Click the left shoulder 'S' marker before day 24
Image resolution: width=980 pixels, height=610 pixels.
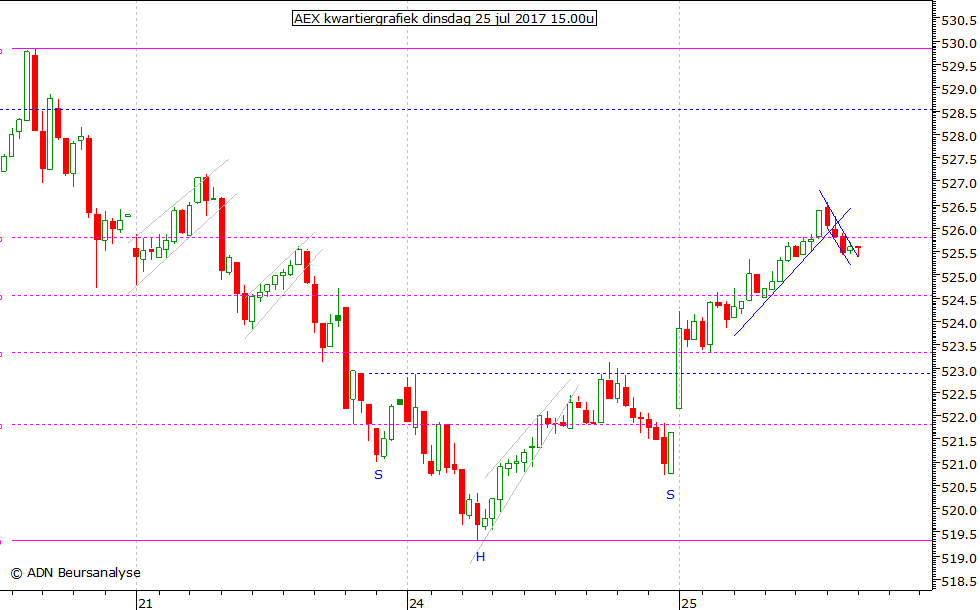coord(378,475)
